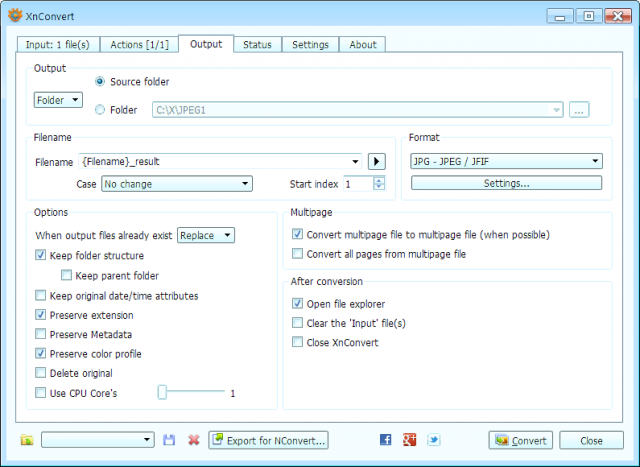Enable Clear the 'Input' file(s) checkbox
Screen dimensions: 640x467
(x=298, y=323)
